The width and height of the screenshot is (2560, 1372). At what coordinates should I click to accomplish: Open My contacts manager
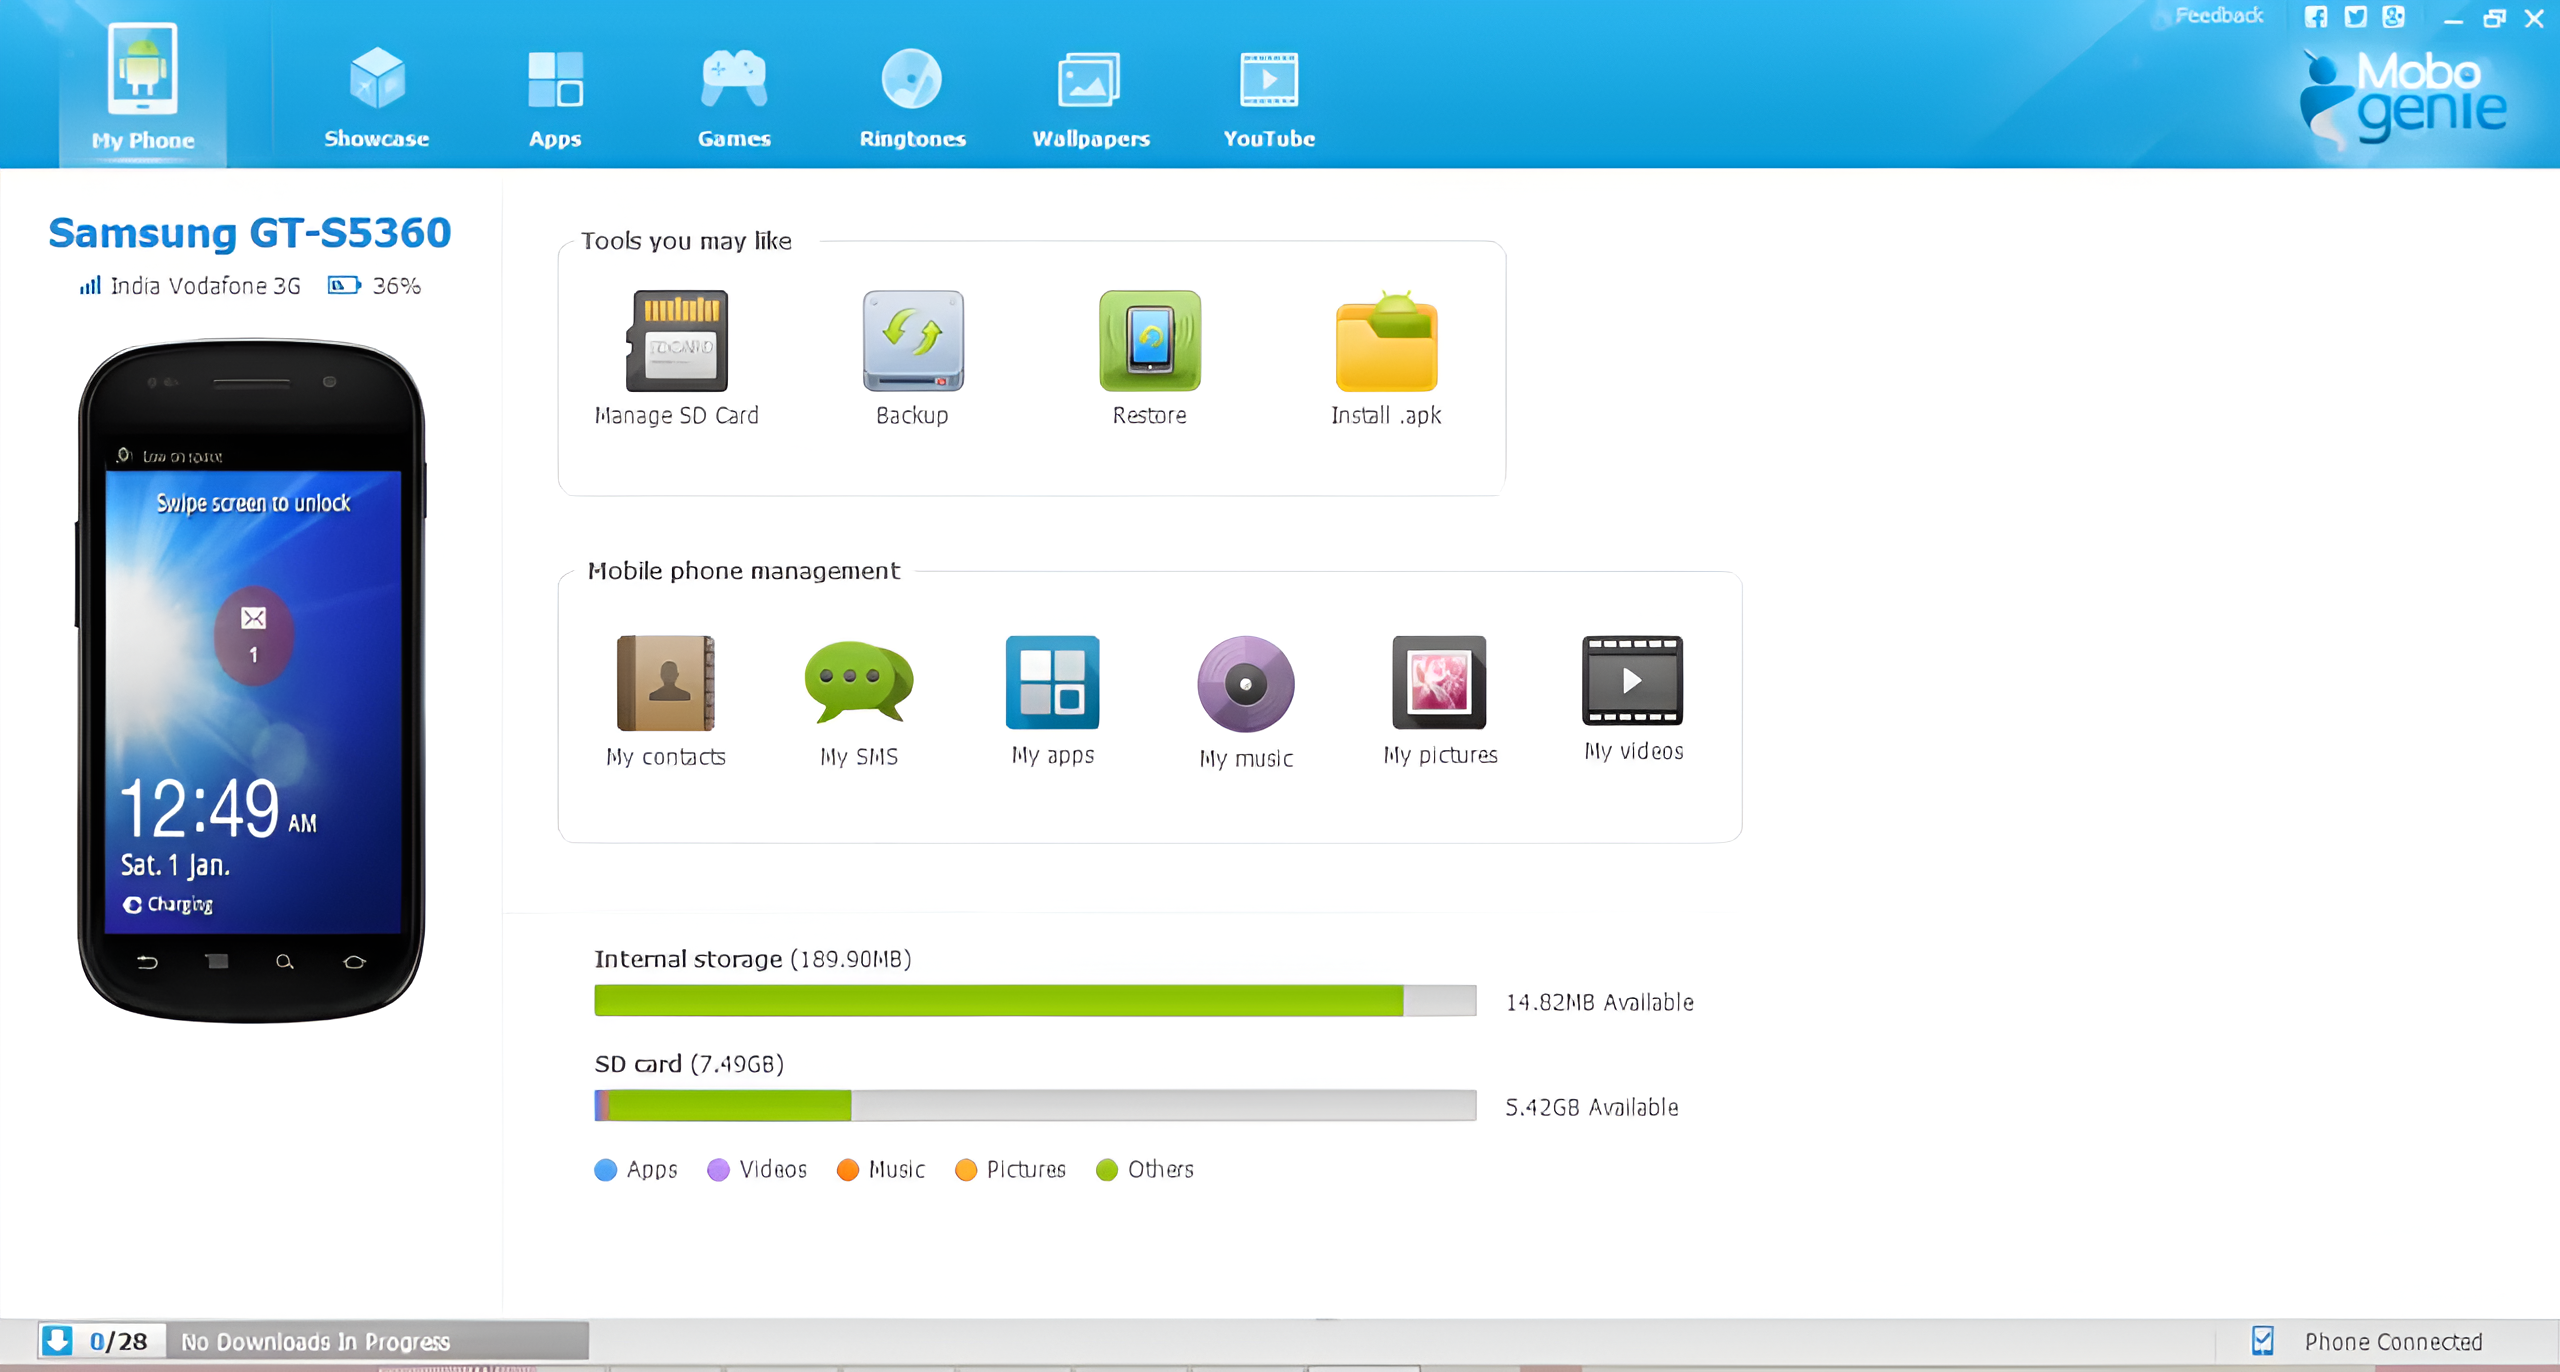(x=665, y=684)
